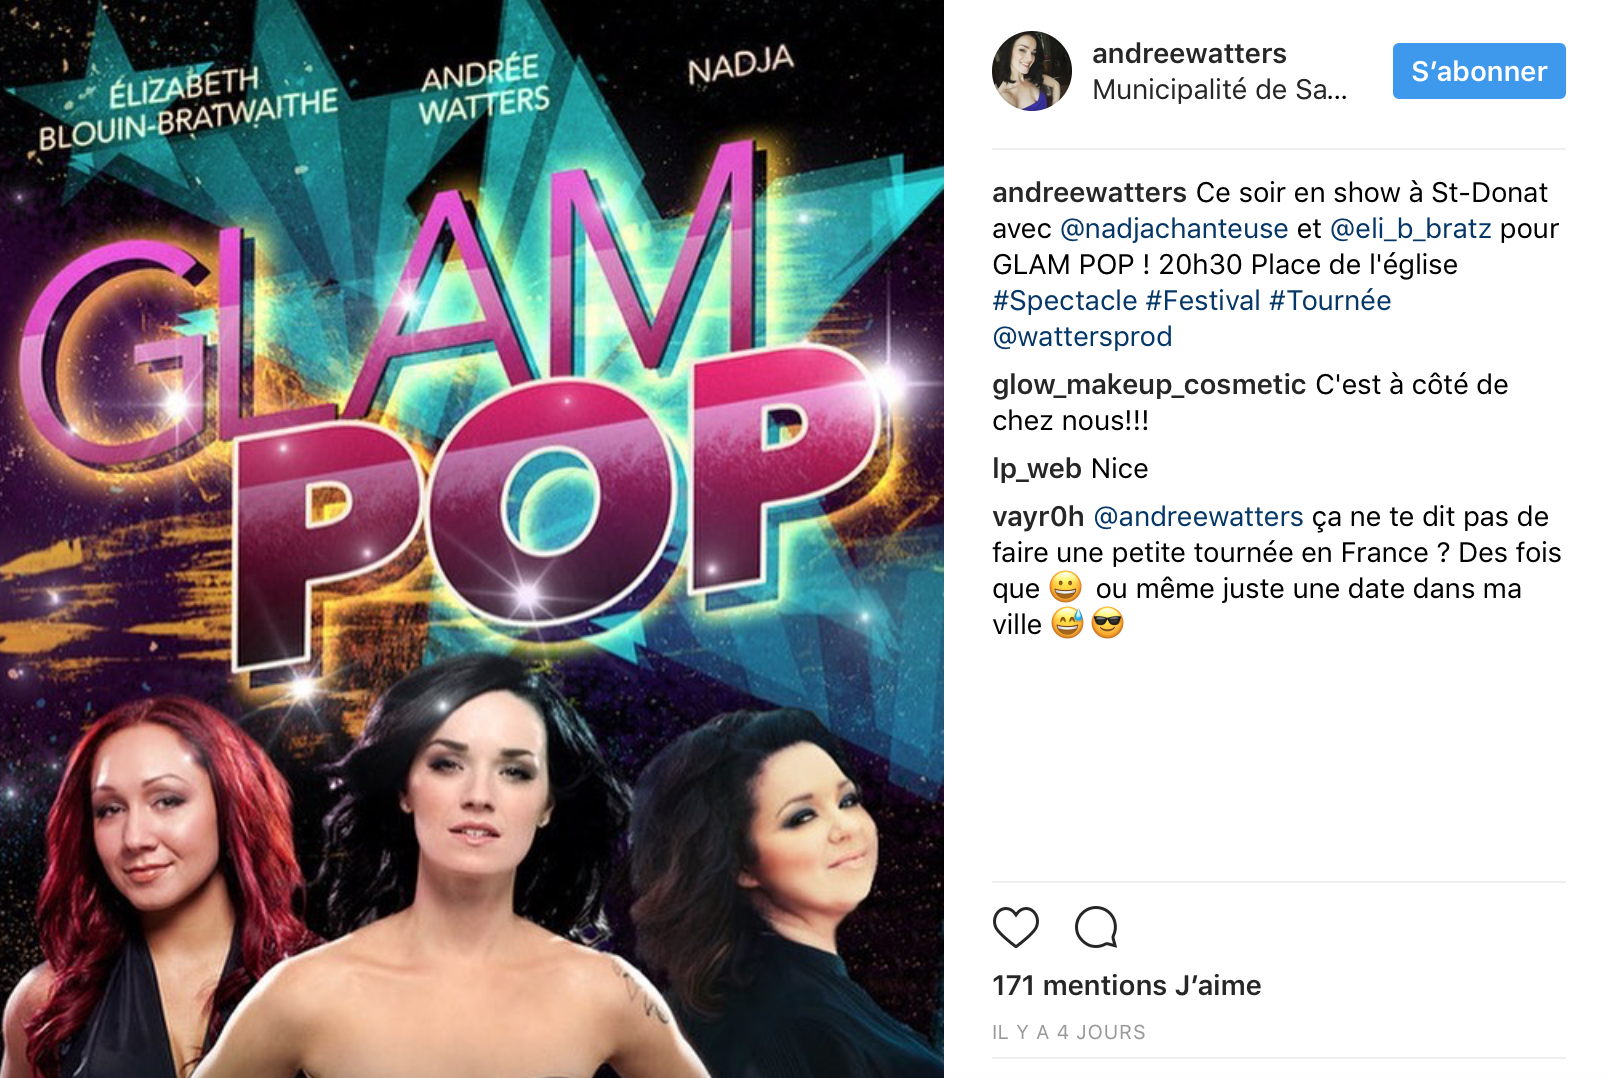Open comments via speech bubble icon
This screenshot has width=1608, height=1078.
click(x=1096, y=927)
